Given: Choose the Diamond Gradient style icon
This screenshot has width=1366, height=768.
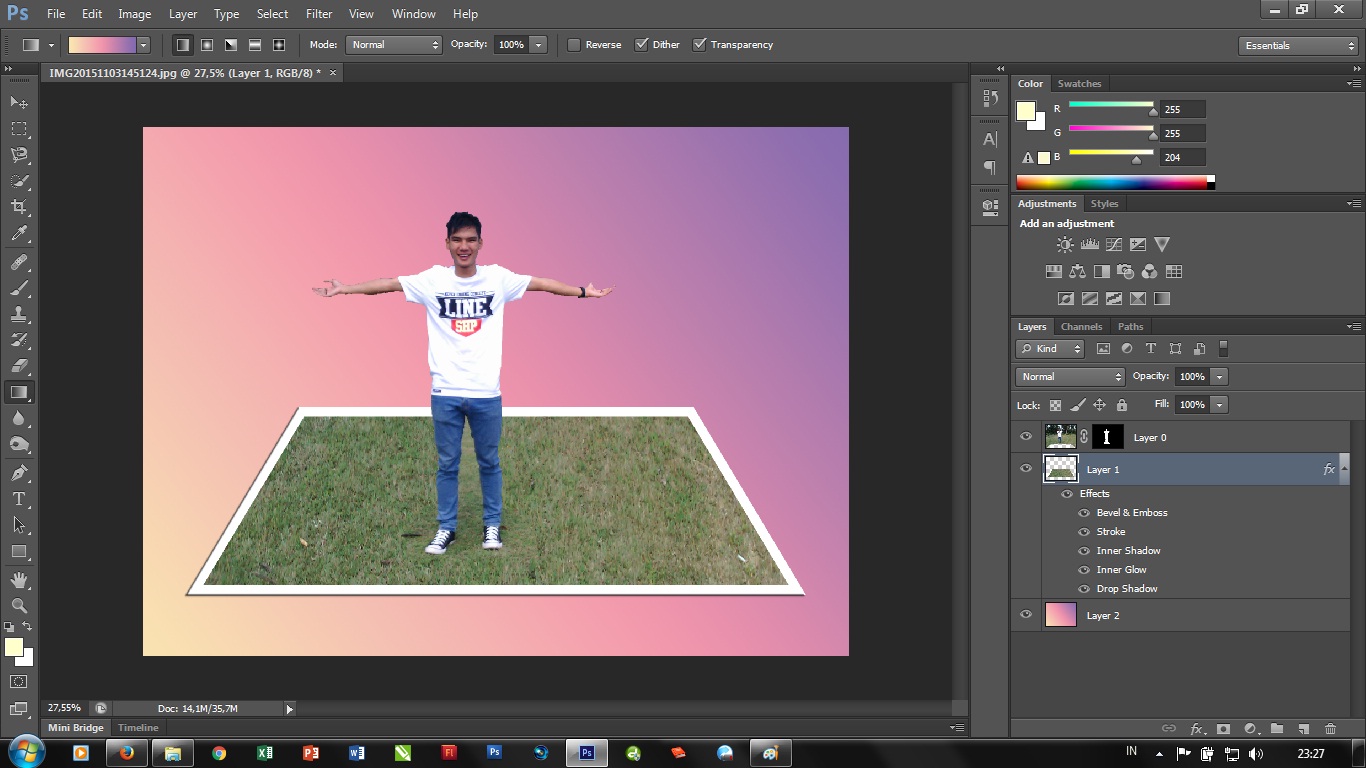Looking at the screenshot, I should click(x=279, y=45).
